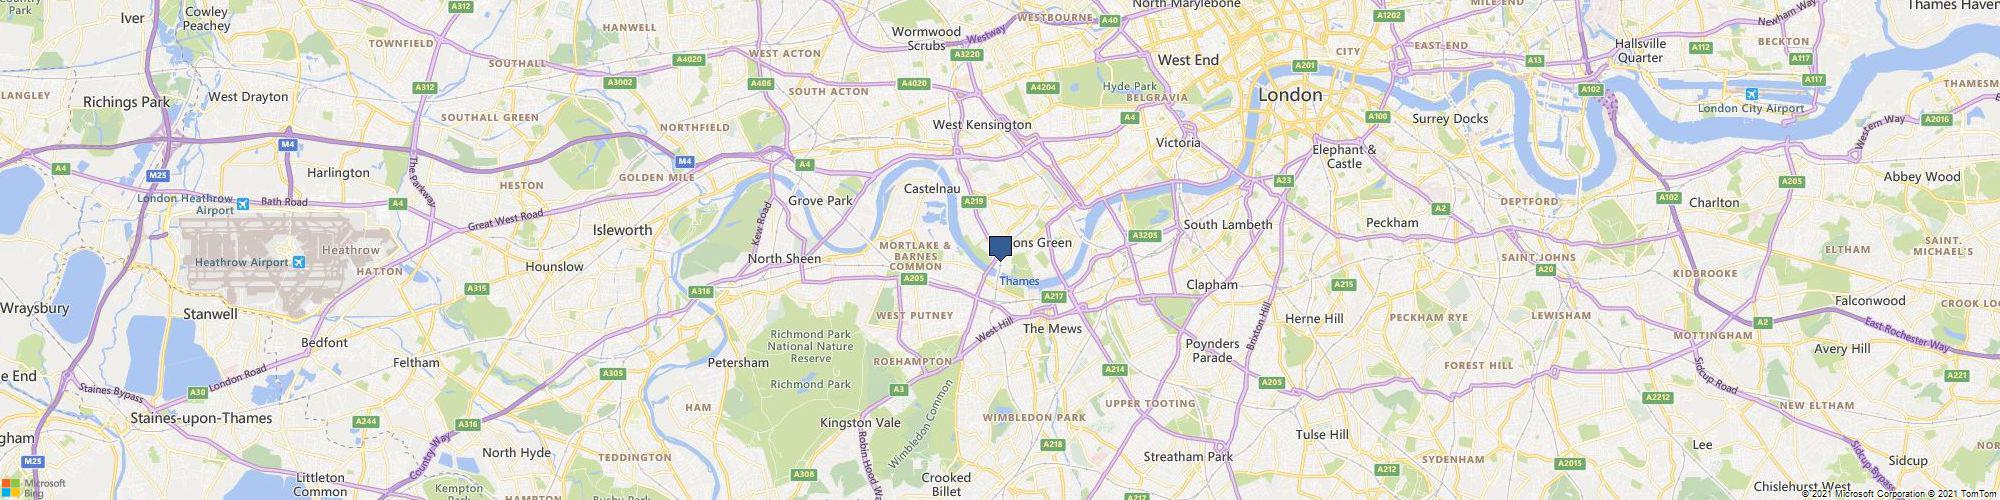Select the Isleworth place label
This screenshot has width=2000, height=500.
622,229
